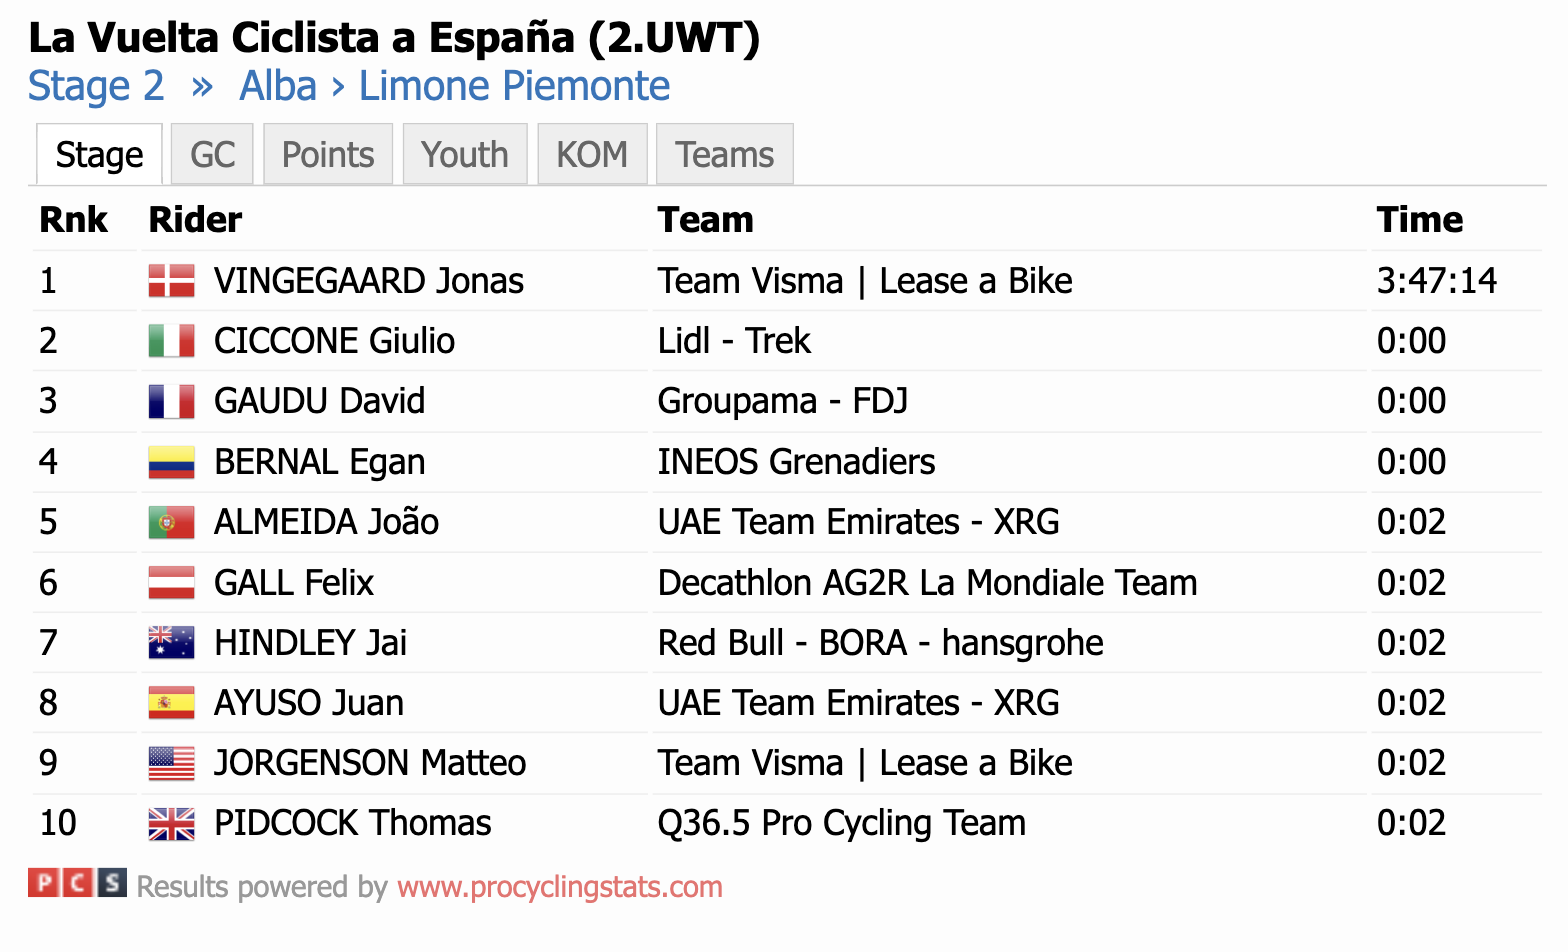
Task: Click team name Lidl - Trek
Action: tap(734, 341)
